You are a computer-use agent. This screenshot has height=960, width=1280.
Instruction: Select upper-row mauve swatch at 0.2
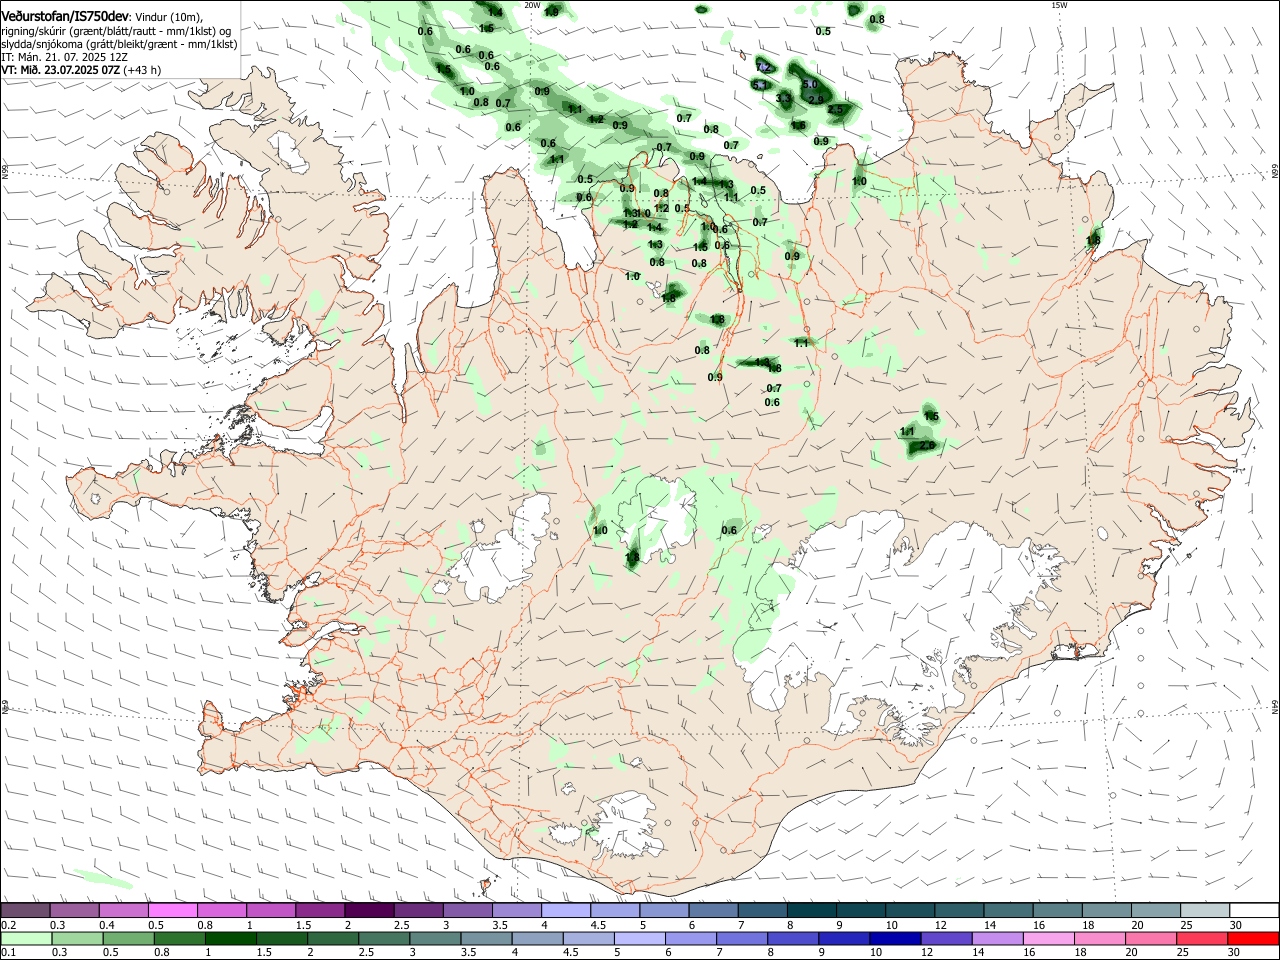point(25,911)
